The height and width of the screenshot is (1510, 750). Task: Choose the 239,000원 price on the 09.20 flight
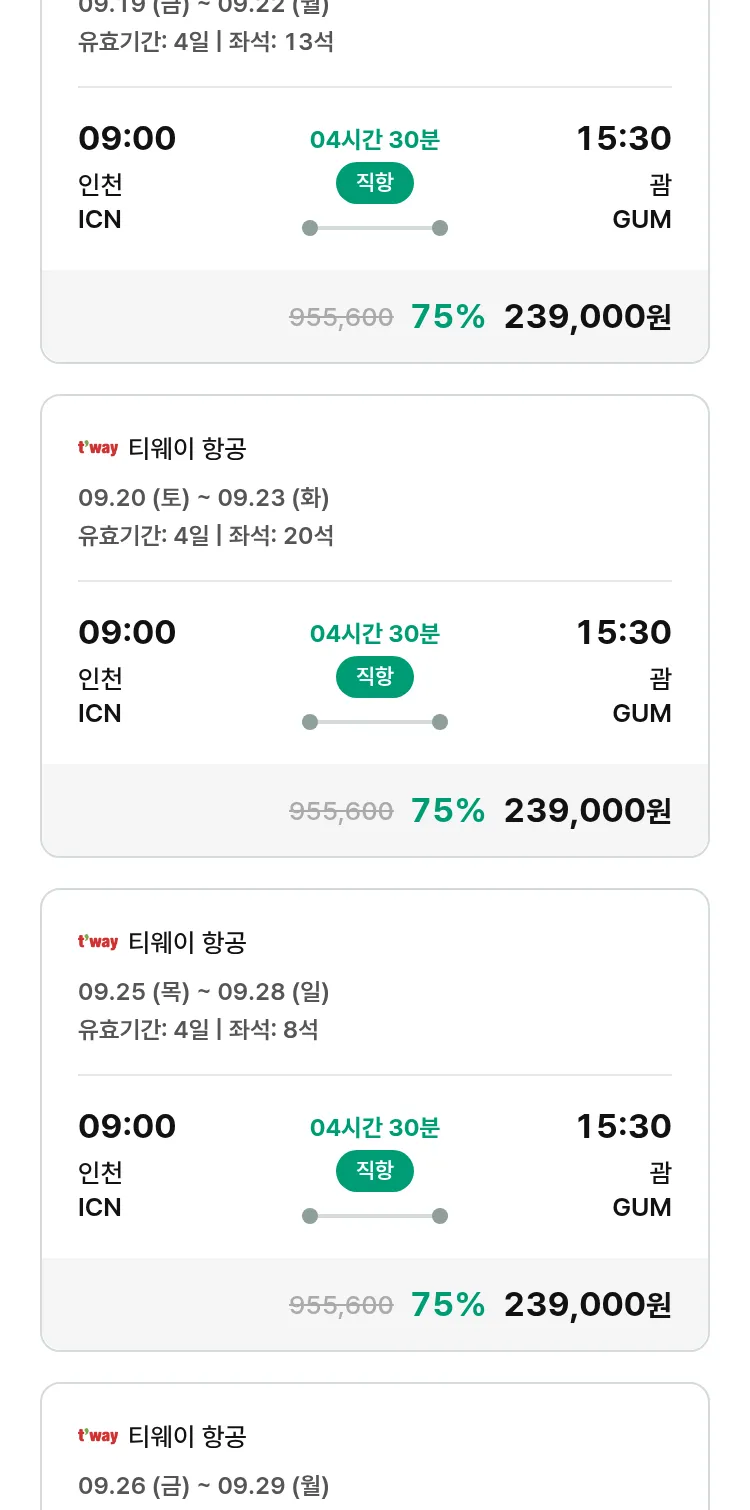[587, 811]
